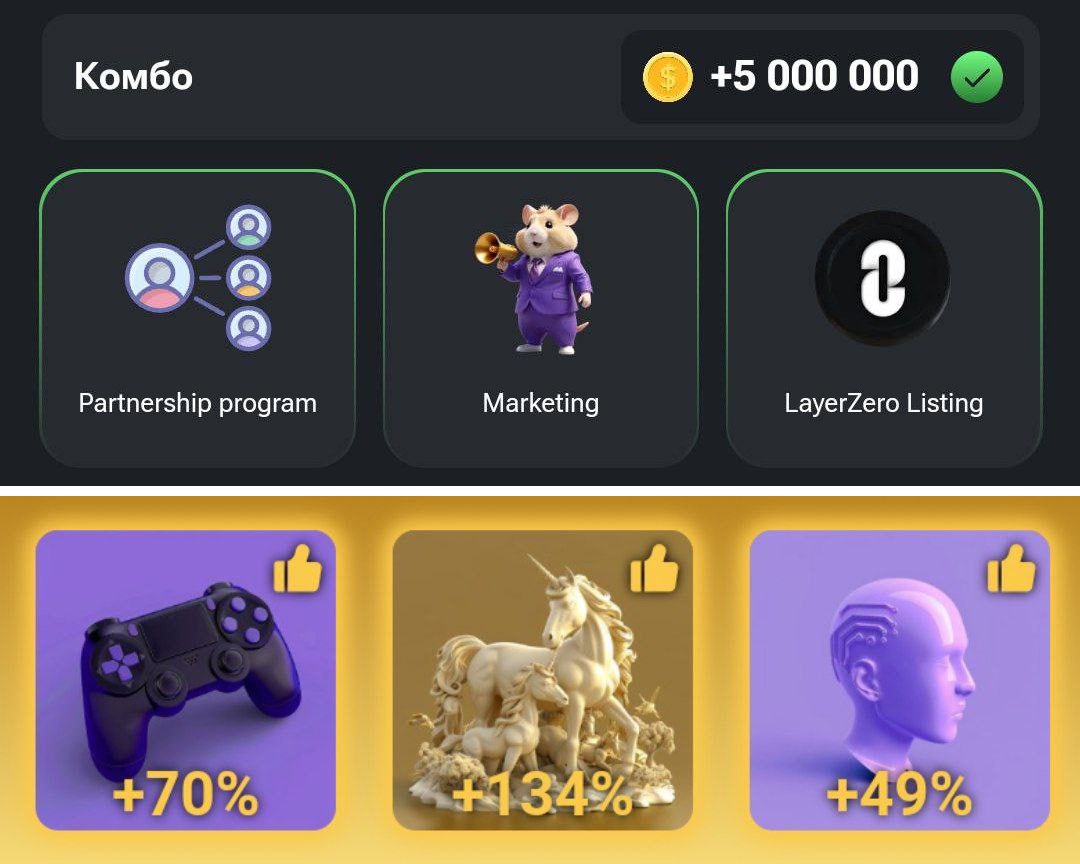1080x864 pixels.
Task: Select the game controller thumbnail
Action: 185,680
